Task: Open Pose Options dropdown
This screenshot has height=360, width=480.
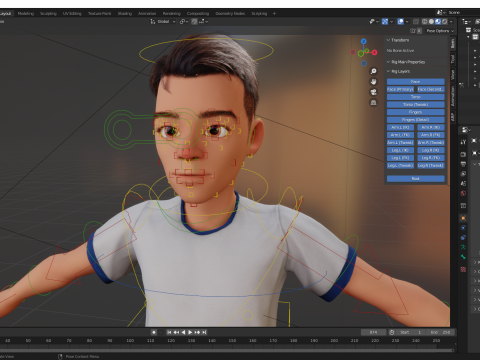Action: tap(440, 31)
